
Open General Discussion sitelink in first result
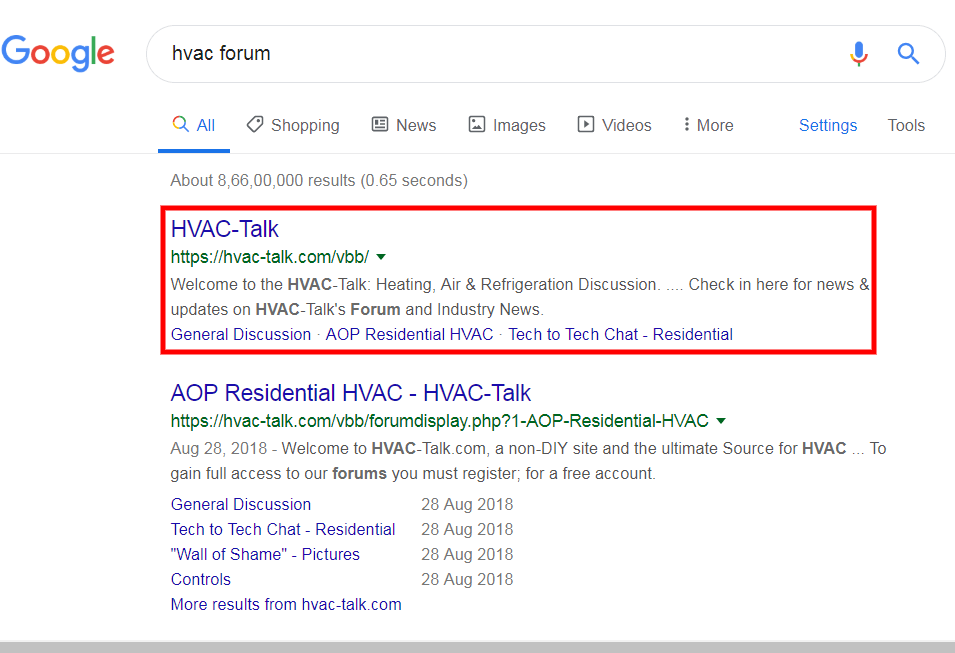pyautogui.click(x=241, y=334)
